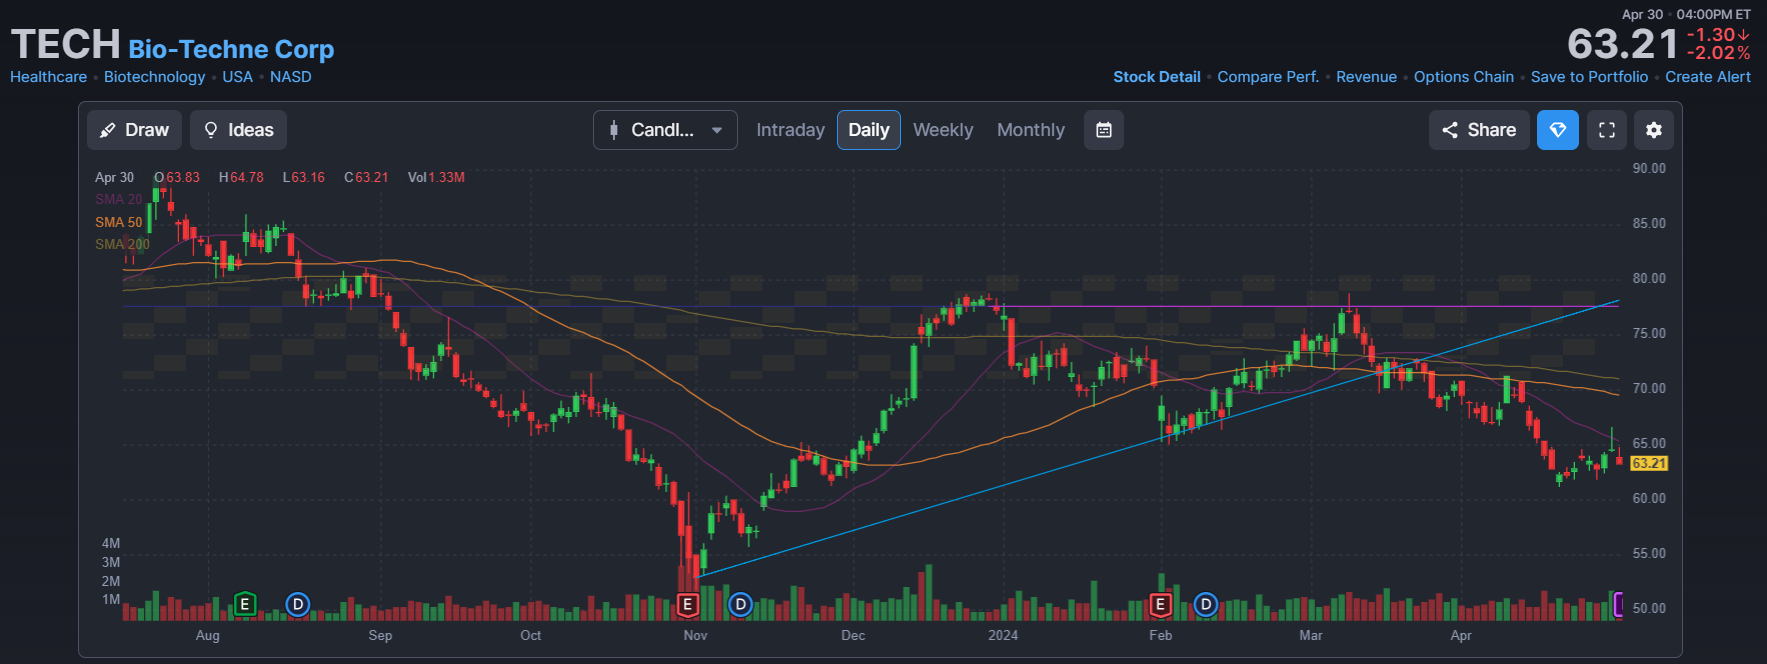This screenshot has height=664, width=1767.
Task: Toggle fullscreen chart view
Action: 1607,130
